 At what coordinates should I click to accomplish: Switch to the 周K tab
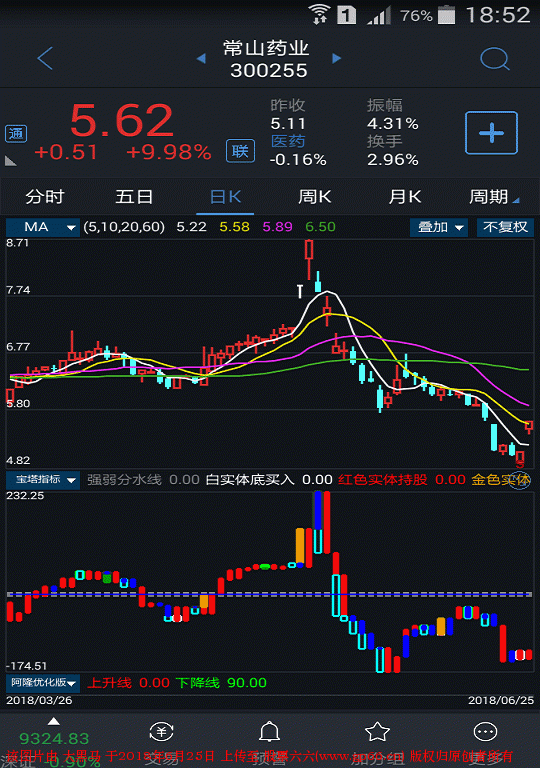(315, 197)
